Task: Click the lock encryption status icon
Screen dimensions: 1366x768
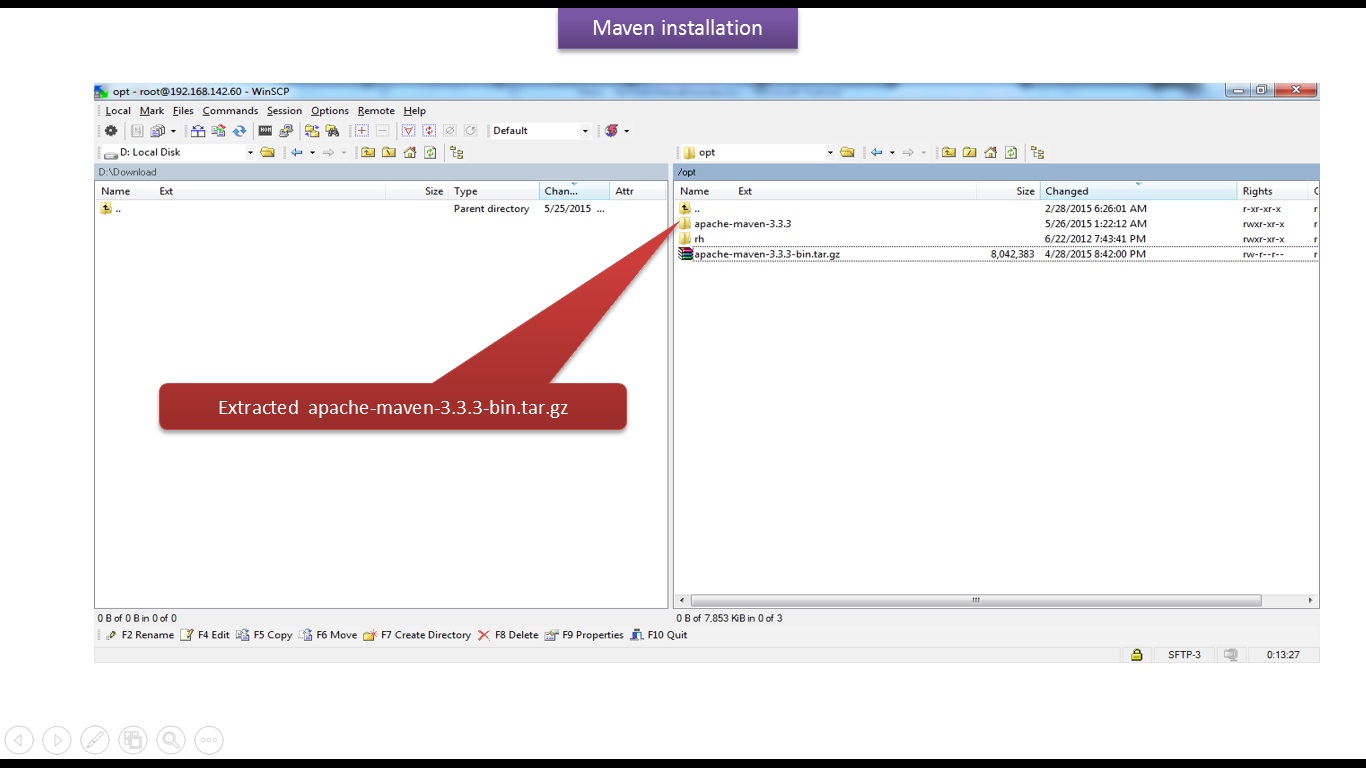Action: pyautogui.click(x=1137, y=655)
